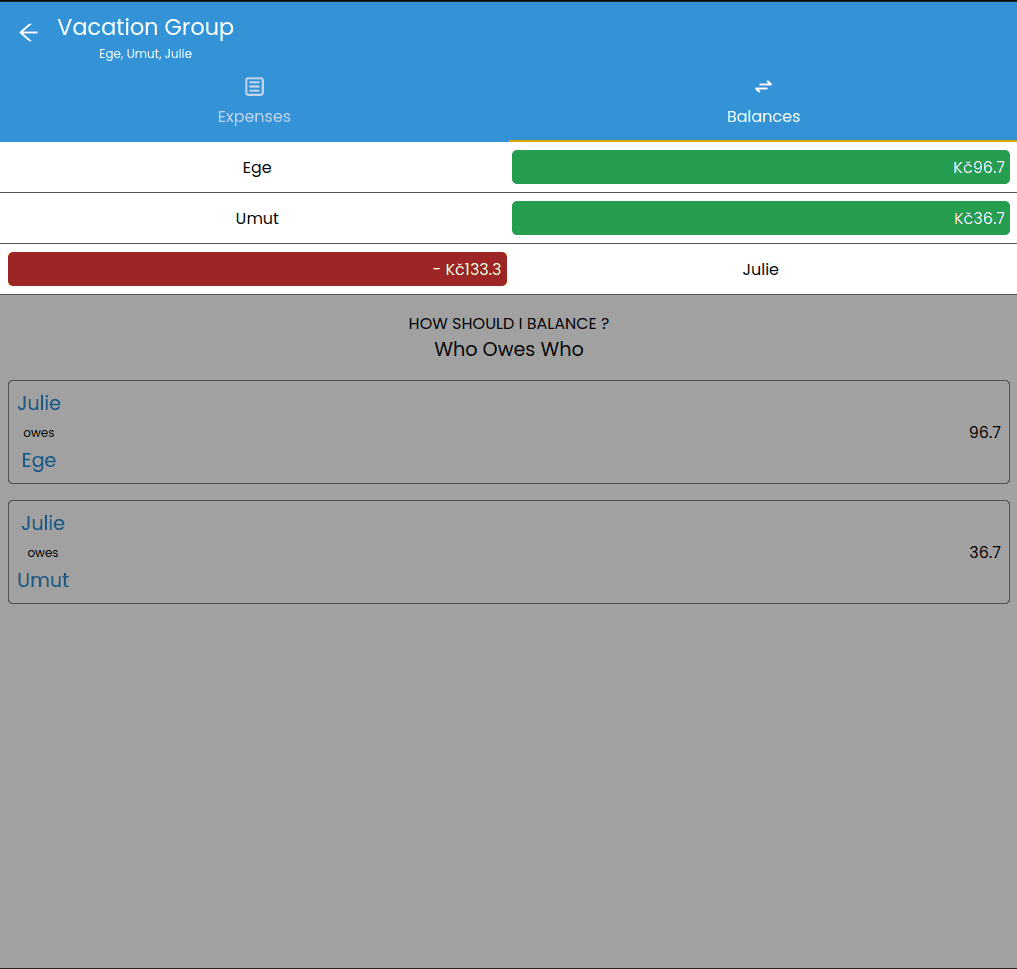Click the Balances swap arrows icon

763,87
